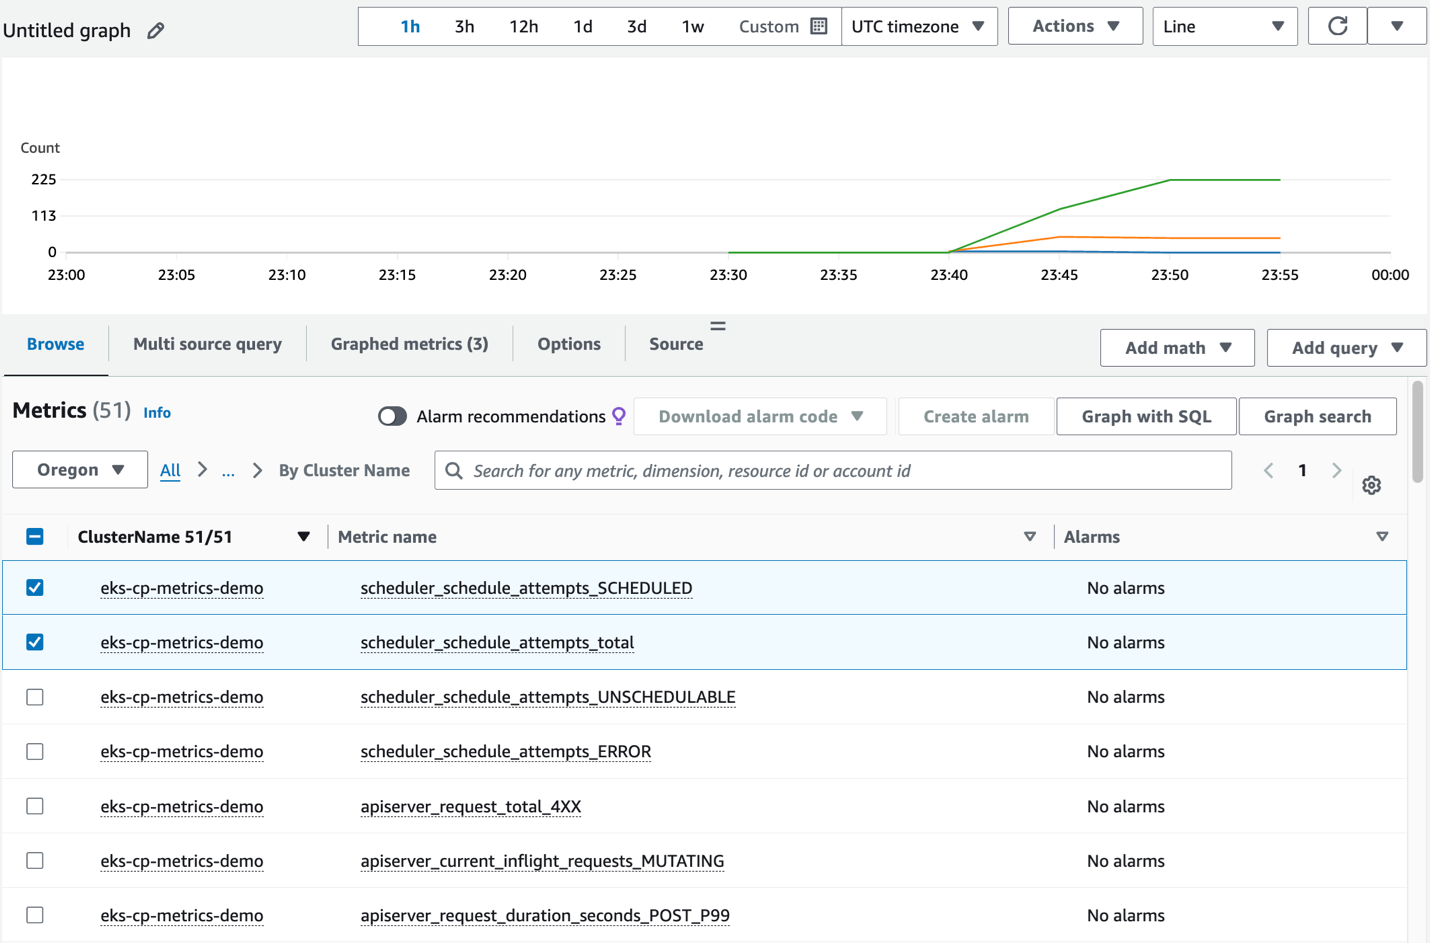Click the search magnifier in the metrics search bar
This screenshot has height=943, width=1430.
click(x=453, y=470)
